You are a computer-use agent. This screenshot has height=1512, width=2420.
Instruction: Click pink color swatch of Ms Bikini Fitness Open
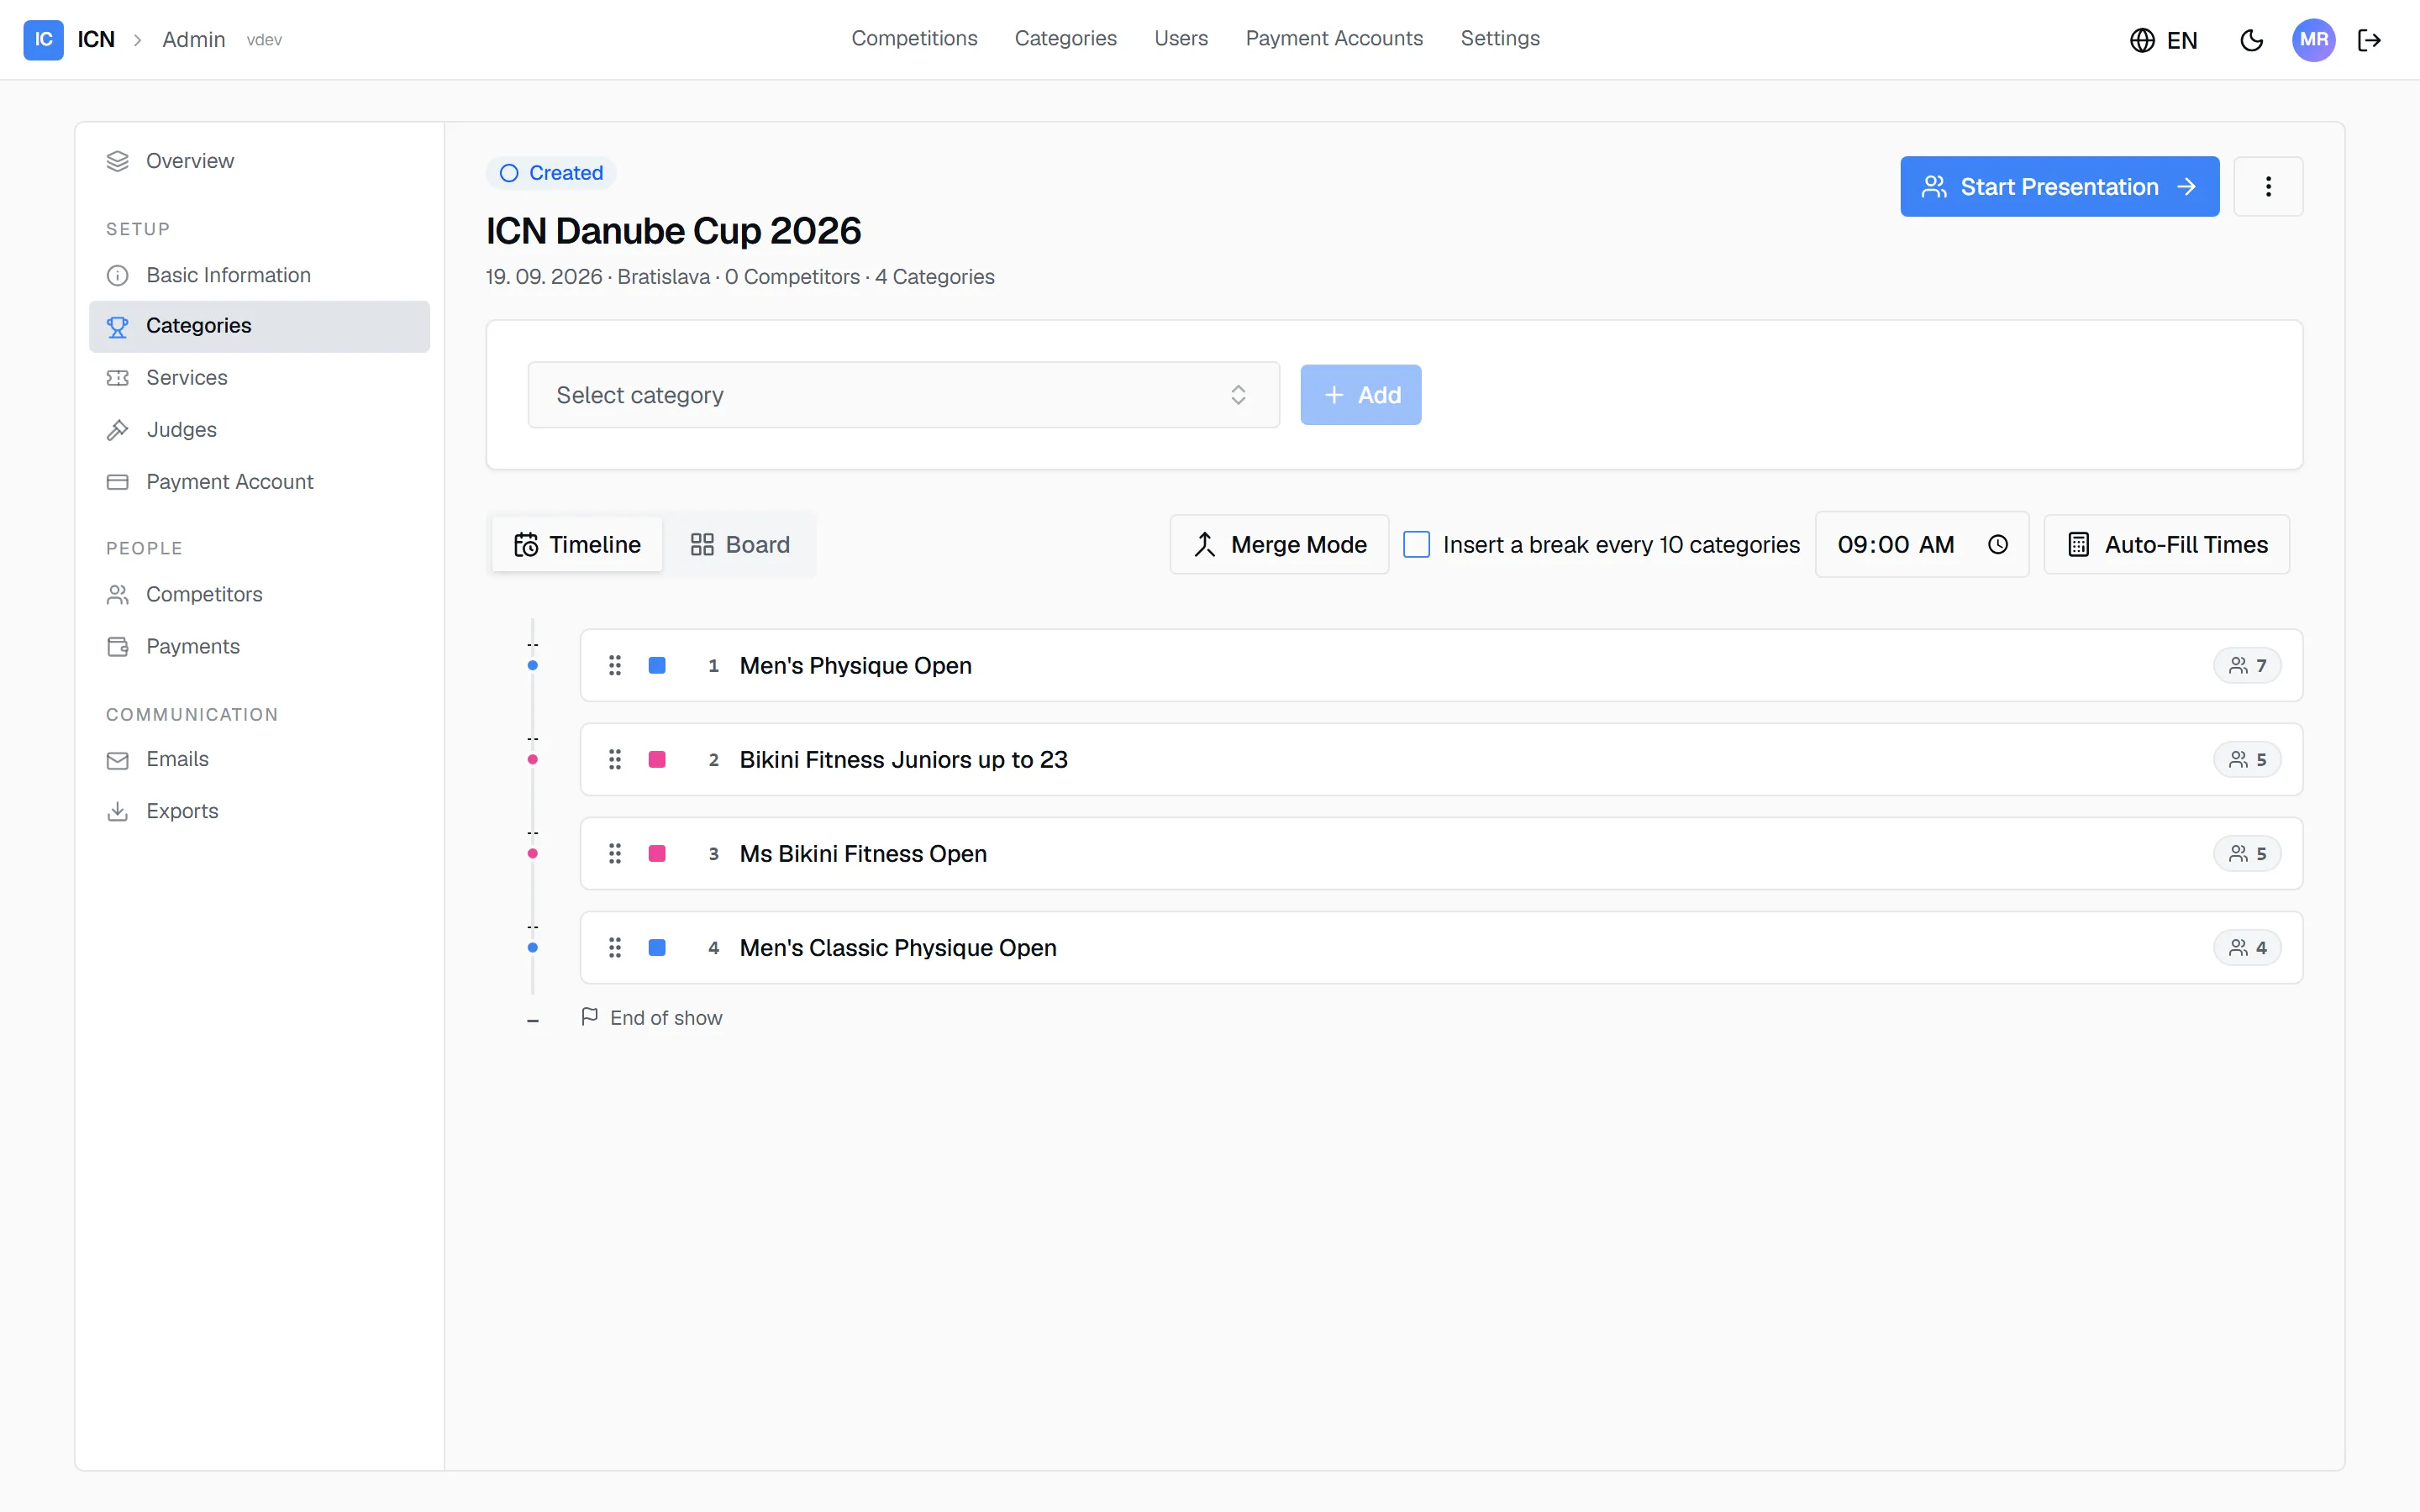click(x=657, y=853)
